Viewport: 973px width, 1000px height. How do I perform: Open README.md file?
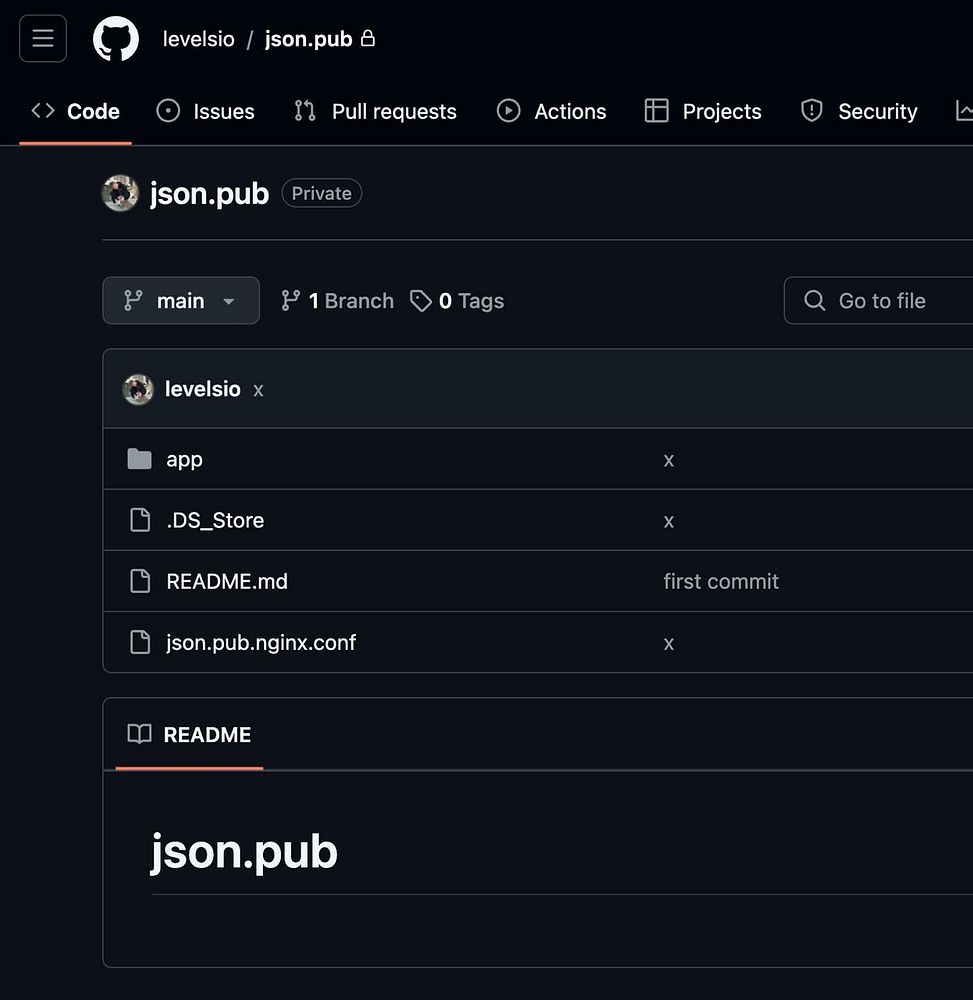pos(227,582)
